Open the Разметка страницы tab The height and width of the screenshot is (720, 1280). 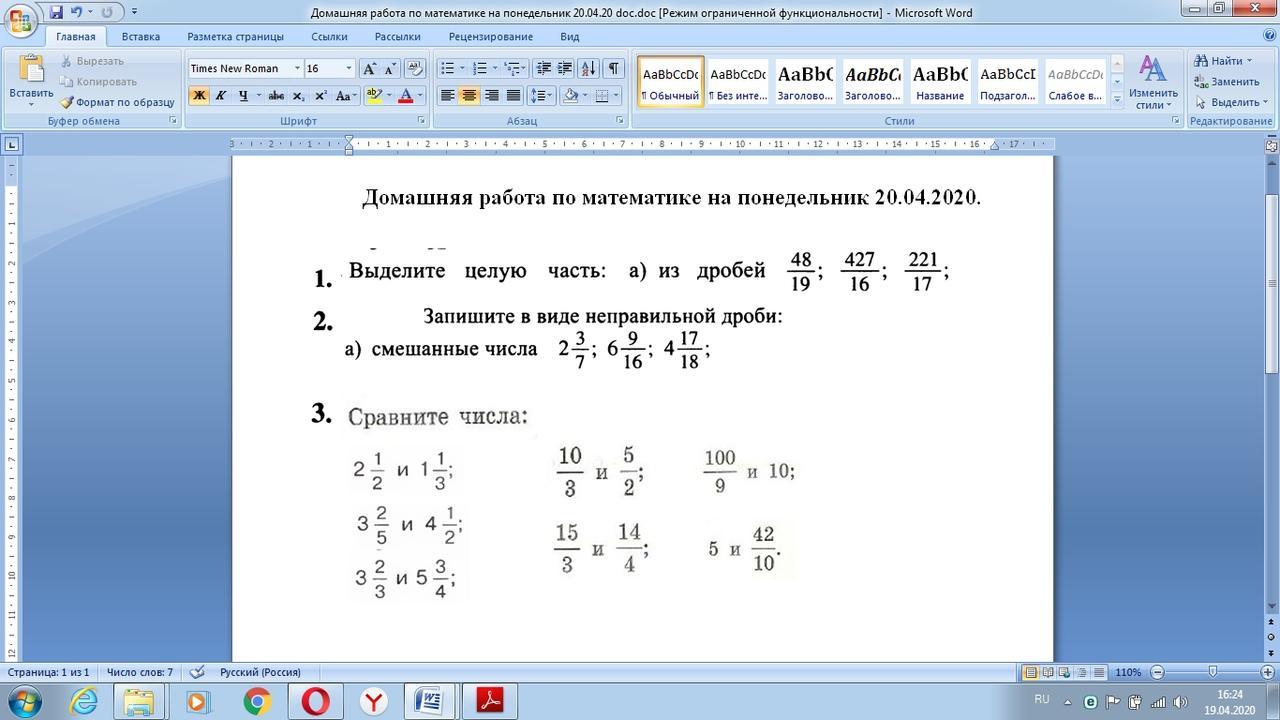[x=235, y=37]
